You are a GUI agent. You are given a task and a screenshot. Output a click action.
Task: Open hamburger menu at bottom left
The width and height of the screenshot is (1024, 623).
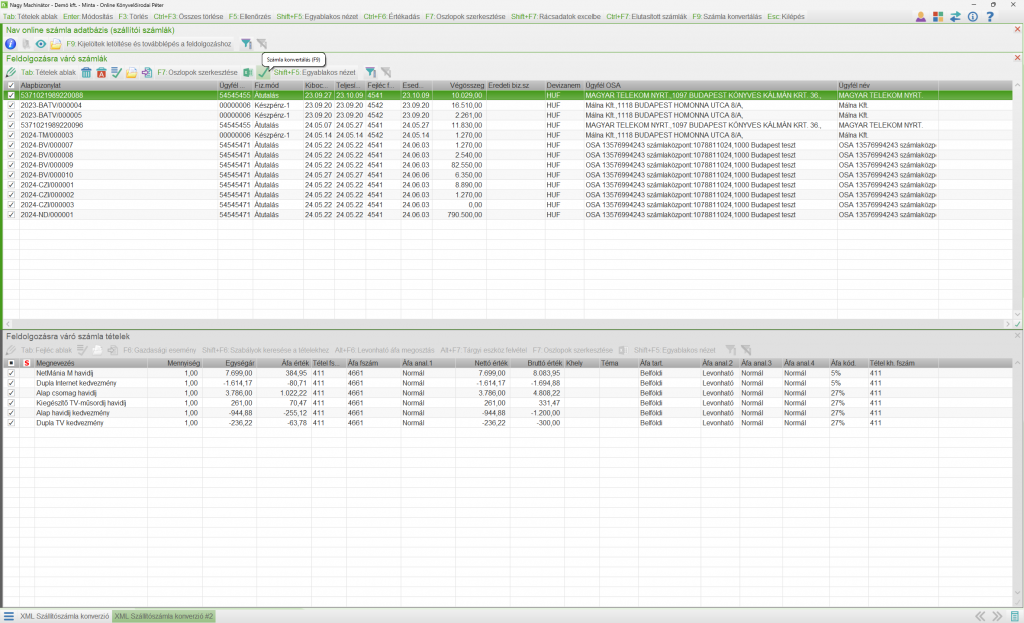point(9,616)
